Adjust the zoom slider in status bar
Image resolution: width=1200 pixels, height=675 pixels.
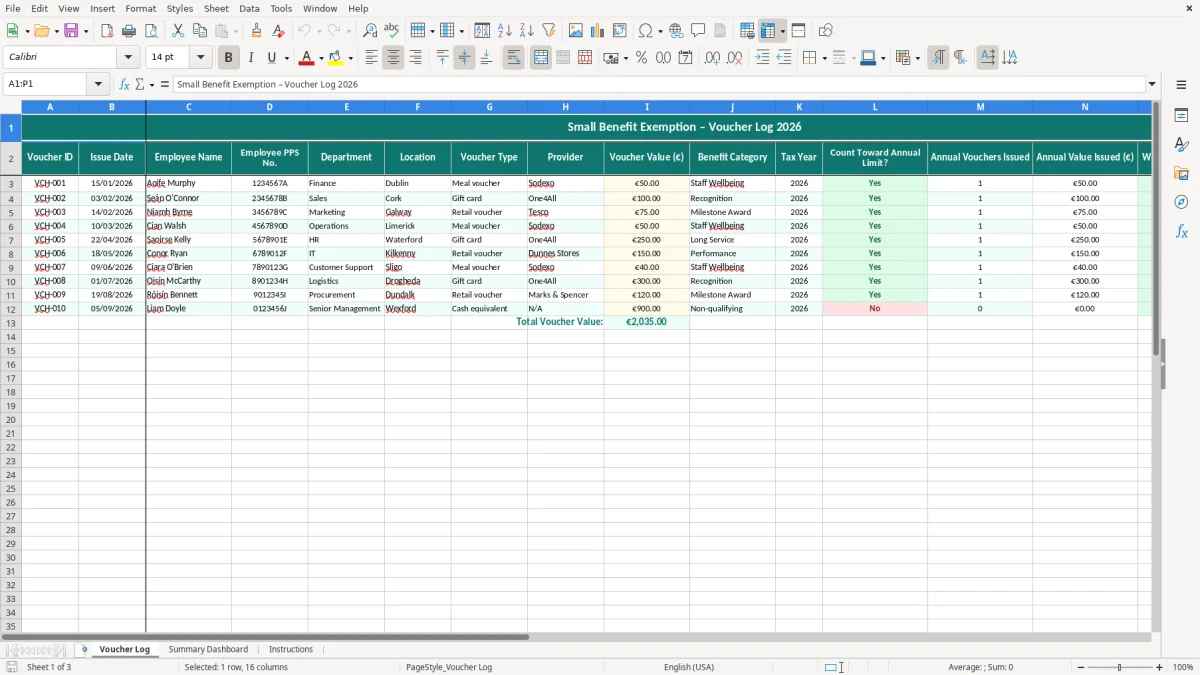pos(1118,667)
